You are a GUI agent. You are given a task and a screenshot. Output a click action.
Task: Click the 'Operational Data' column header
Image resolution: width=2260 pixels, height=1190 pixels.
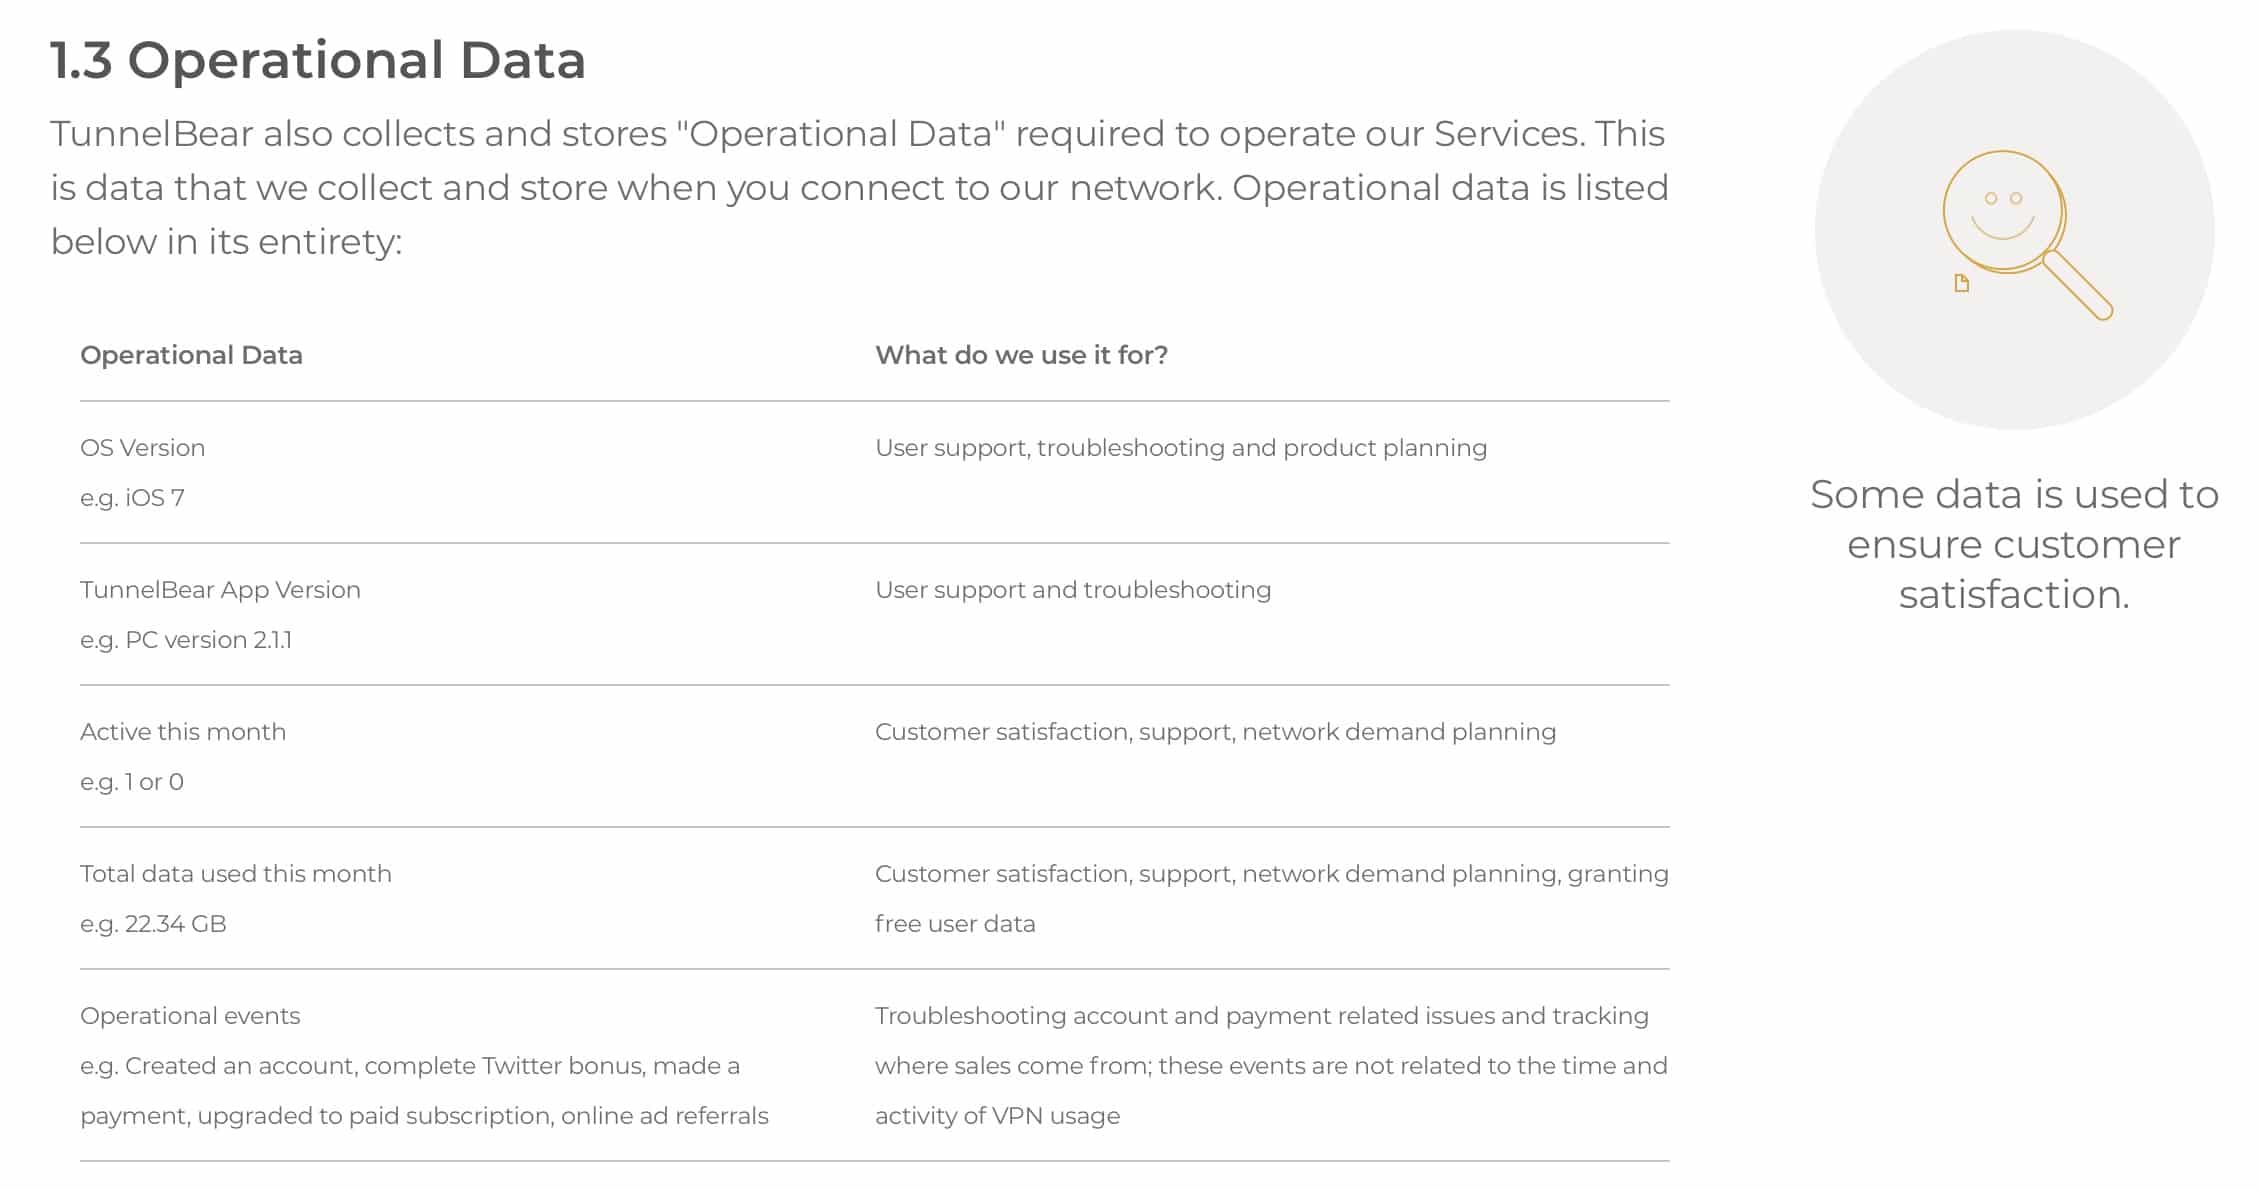coord(191,355)
